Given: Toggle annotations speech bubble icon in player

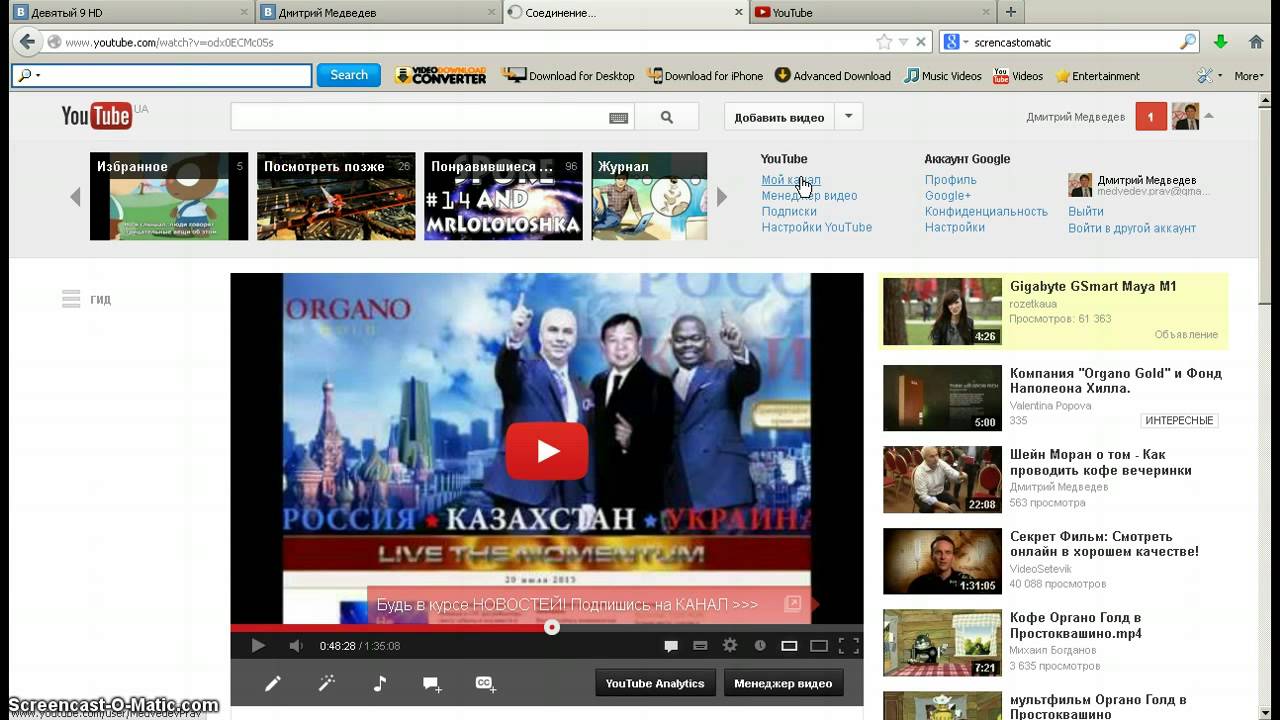Looking at the screenshot, I should (x=671, y=646).
